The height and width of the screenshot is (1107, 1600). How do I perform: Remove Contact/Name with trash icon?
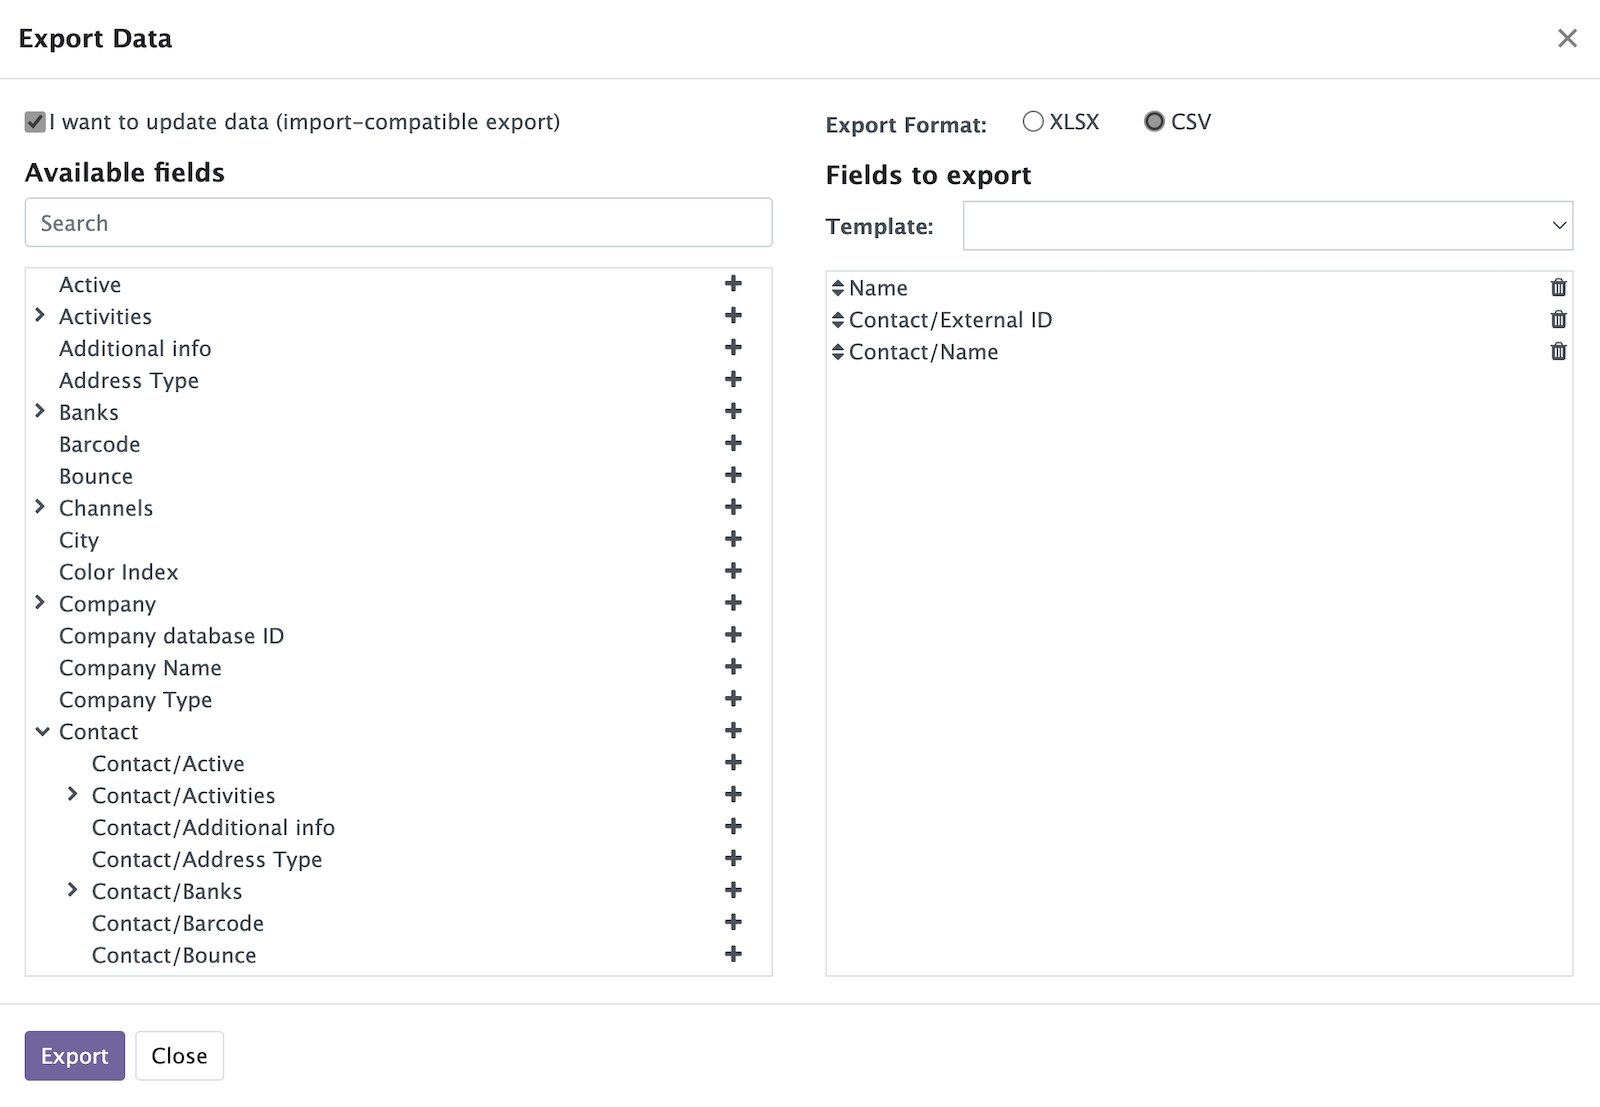click(x=1558, y=352)
